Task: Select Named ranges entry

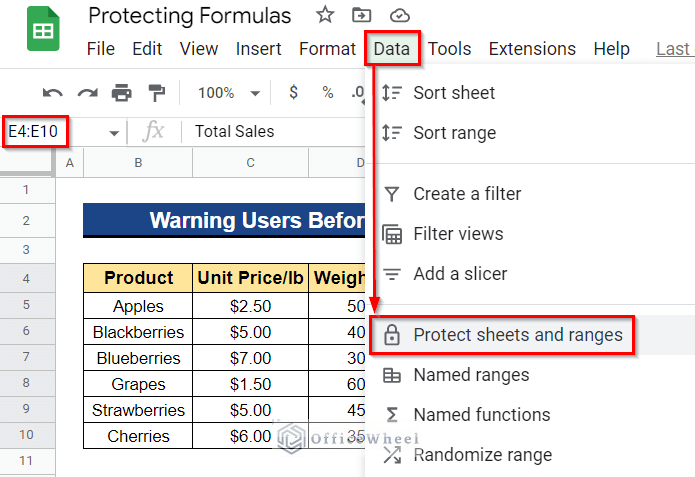Action: [x=531, y=375]
